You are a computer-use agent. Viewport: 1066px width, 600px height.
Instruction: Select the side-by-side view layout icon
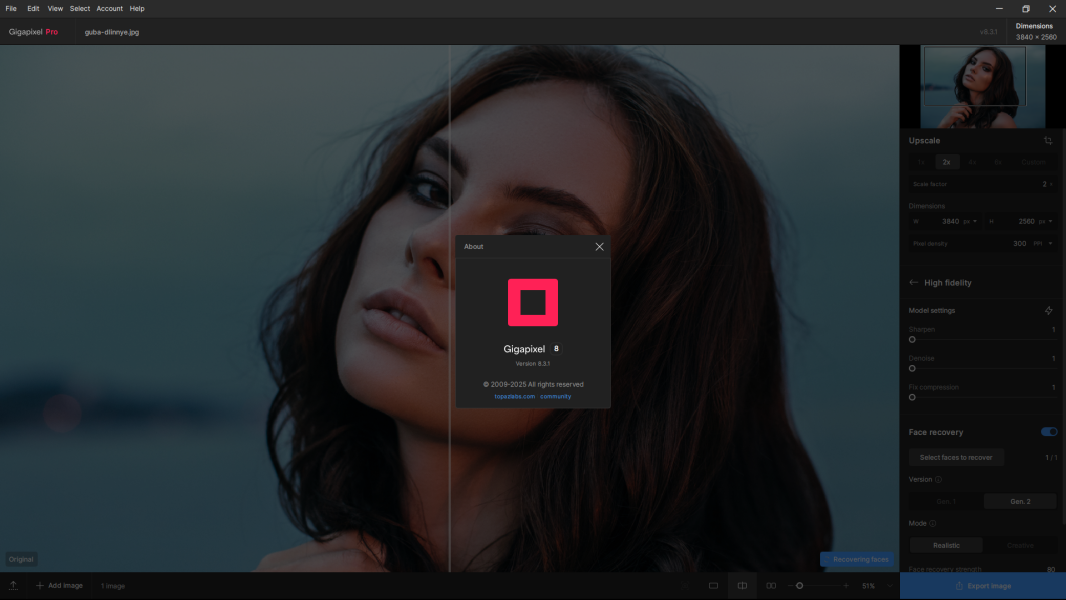click(x=771, y=586)
